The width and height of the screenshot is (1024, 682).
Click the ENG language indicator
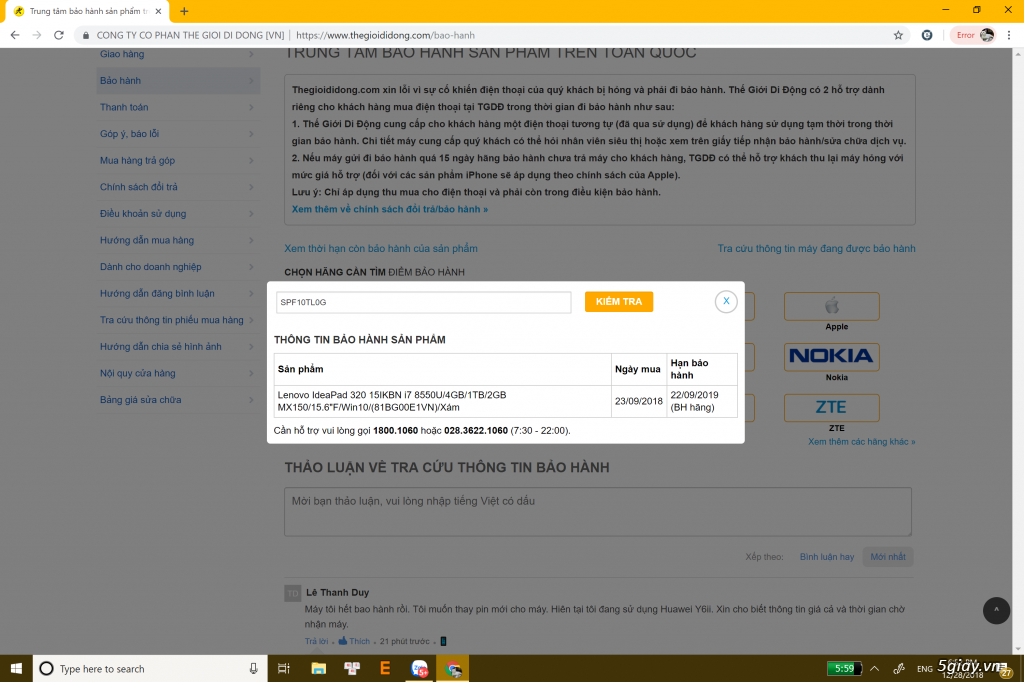coord(925,669)
